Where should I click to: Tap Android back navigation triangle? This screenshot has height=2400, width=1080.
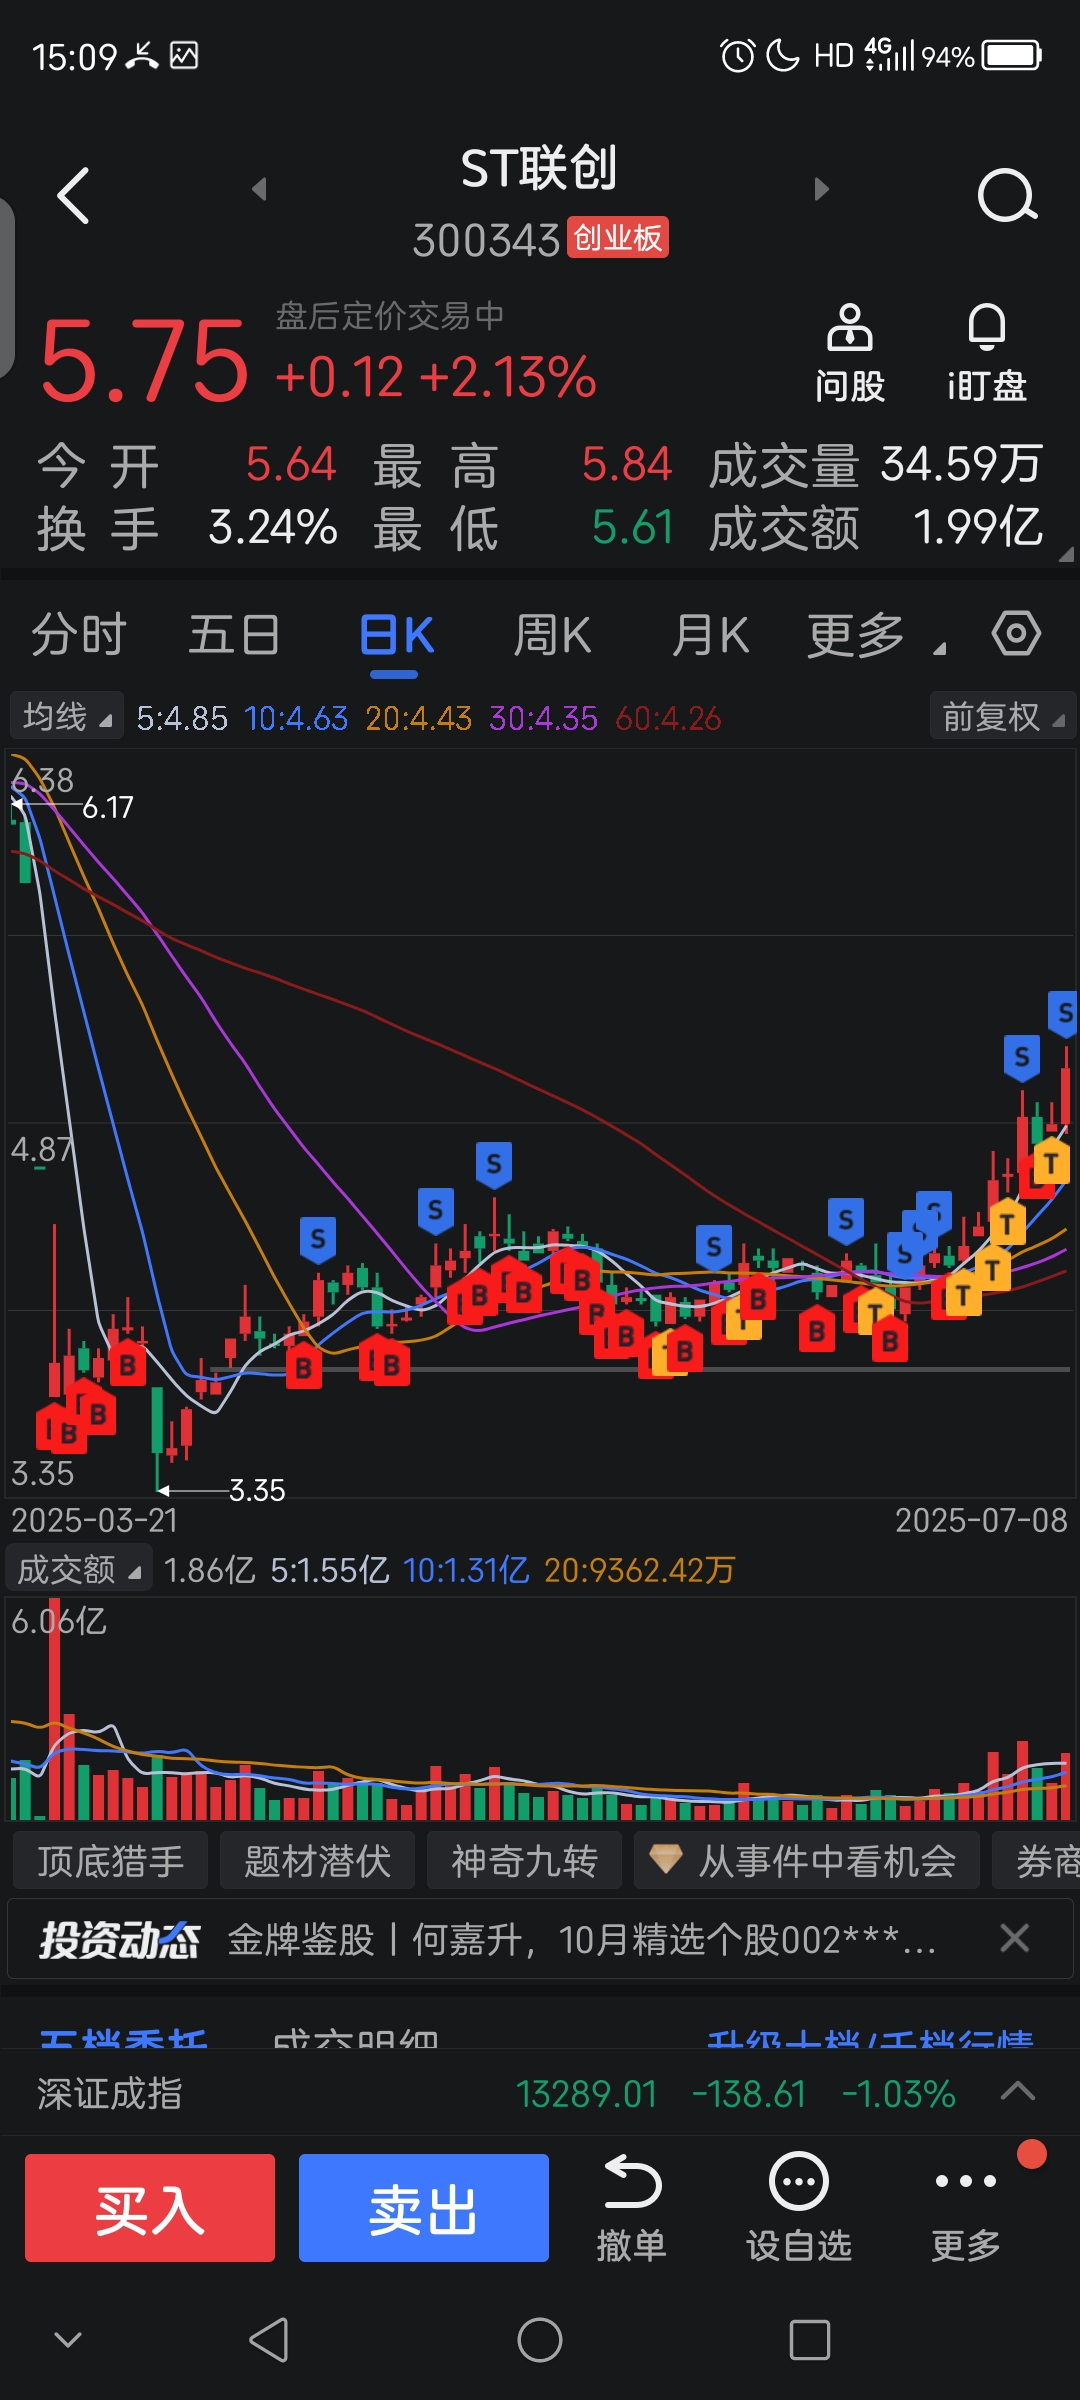[x=269, y=2340]
